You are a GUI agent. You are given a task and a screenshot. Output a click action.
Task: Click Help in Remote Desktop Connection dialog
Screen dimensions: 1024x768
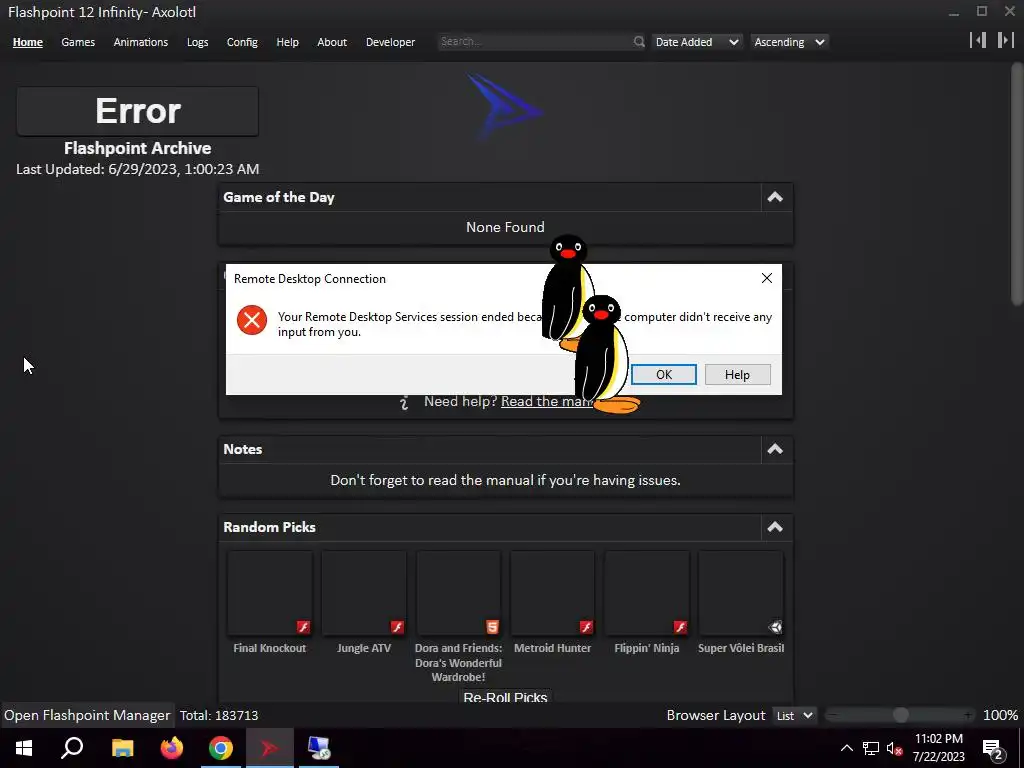pos(737,374)
